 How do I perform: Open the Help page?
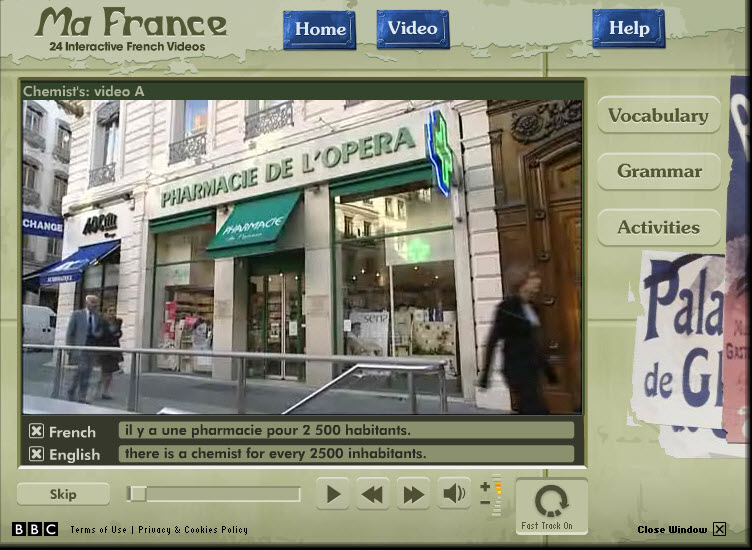[629, 28]
